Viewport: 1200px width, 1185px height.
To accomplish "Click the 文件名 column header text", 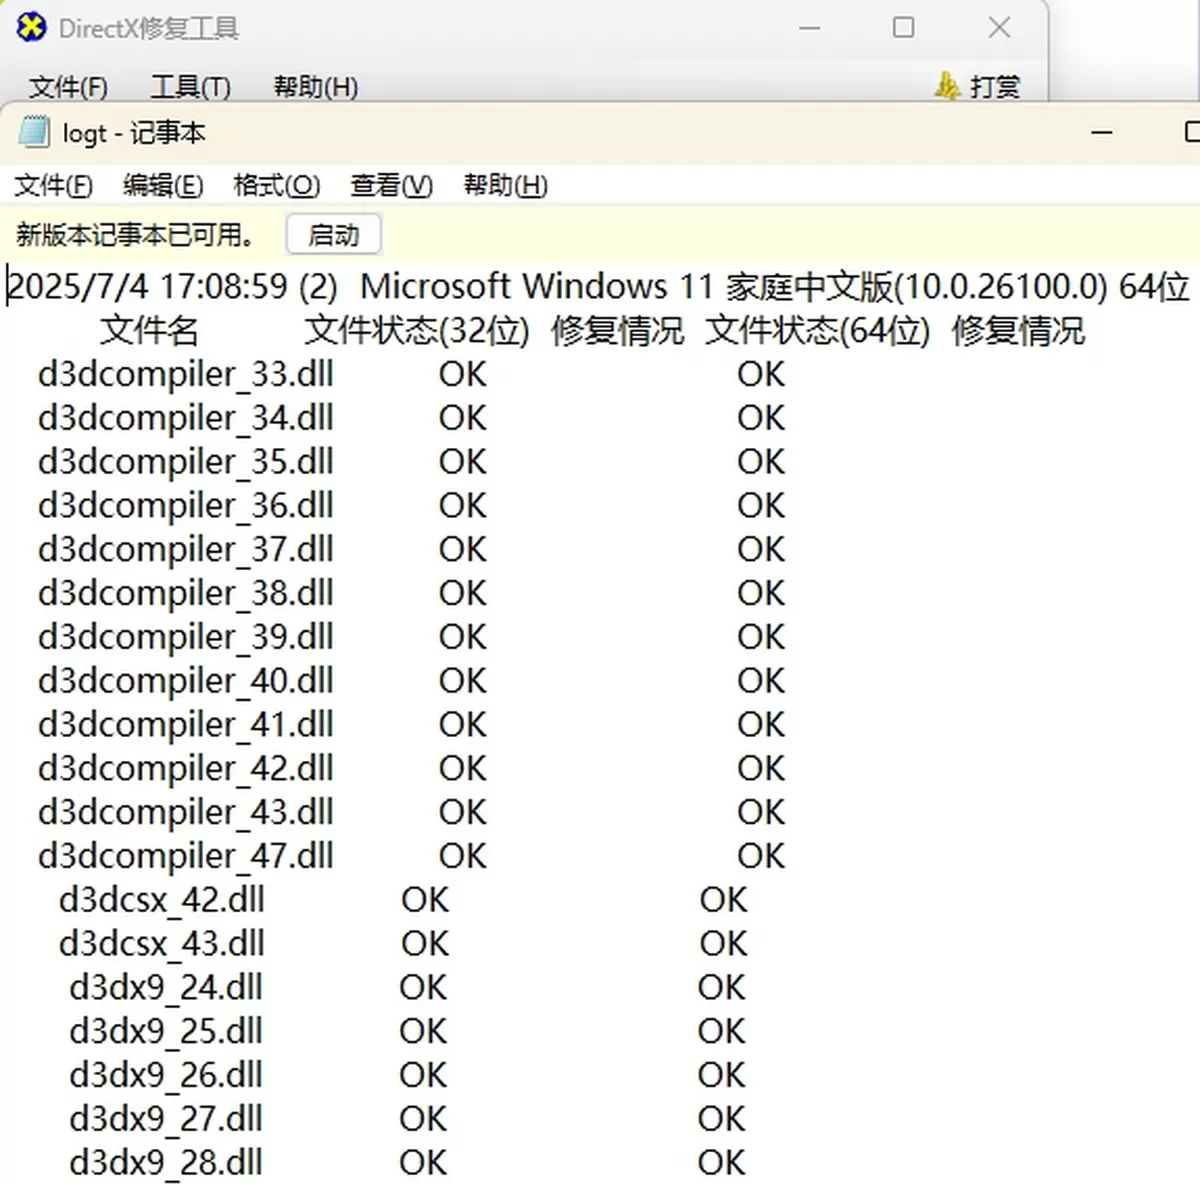I will pyautogui.click(x=149, y=330).
